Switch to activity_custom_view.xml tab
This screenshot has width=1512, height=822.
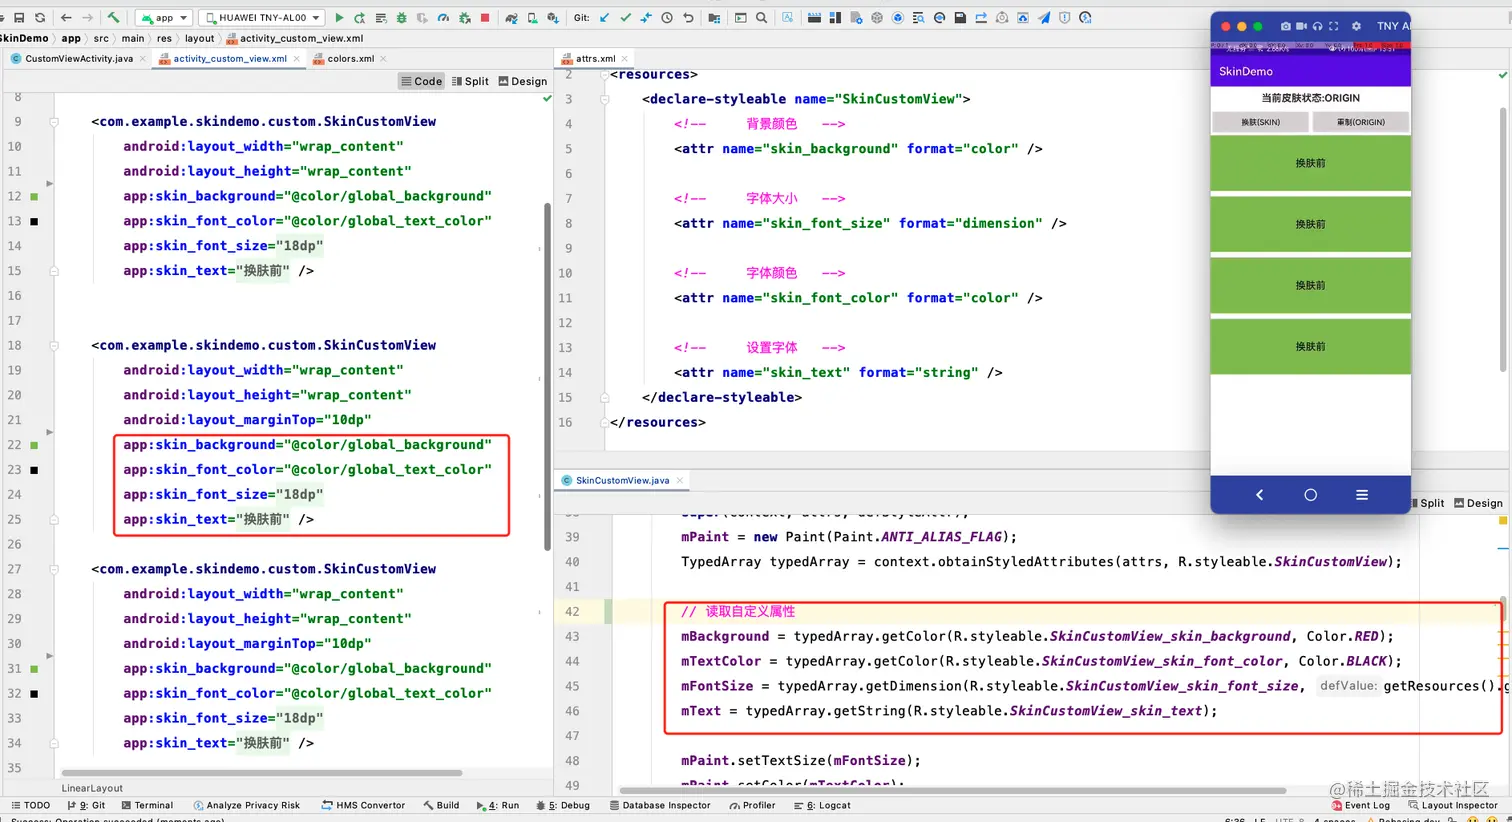(x=229, y=59)
